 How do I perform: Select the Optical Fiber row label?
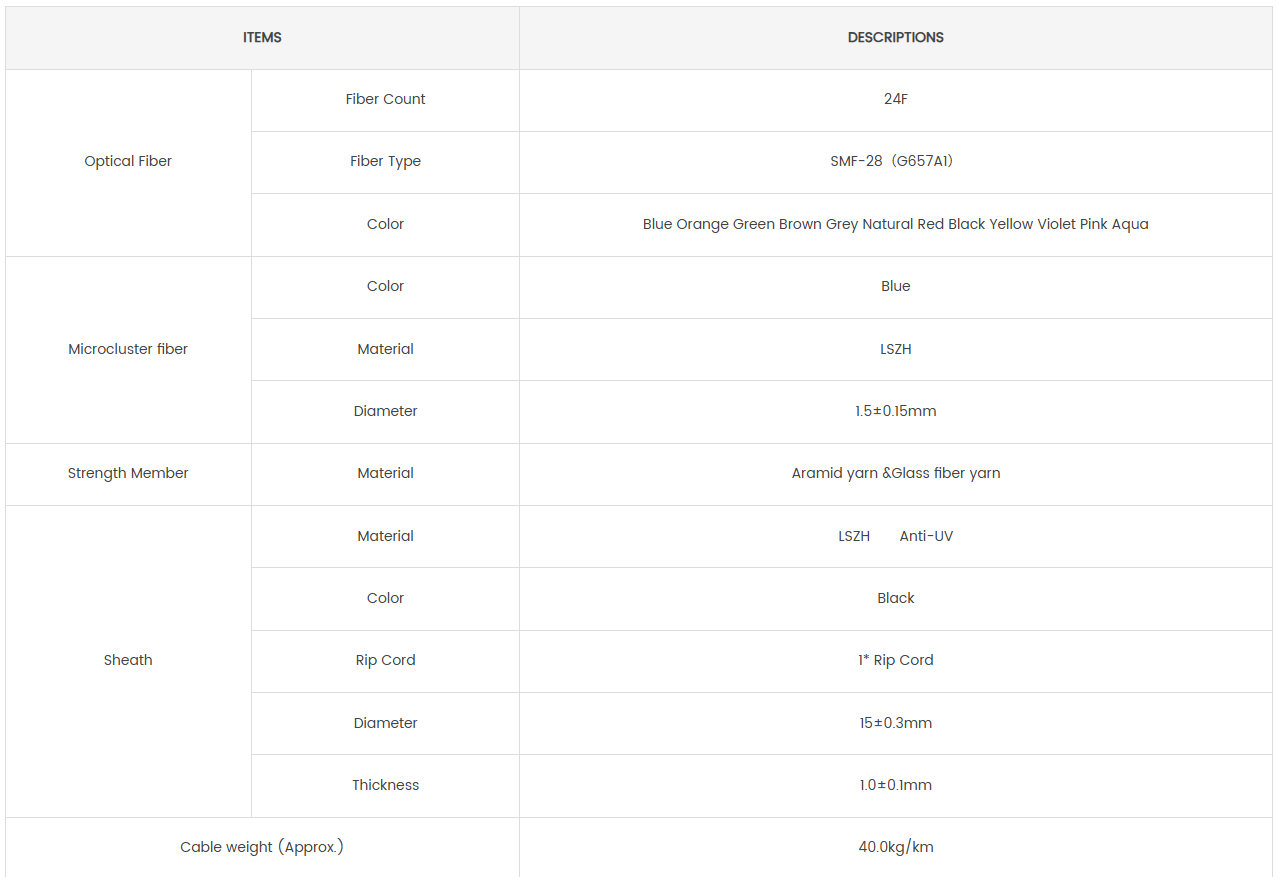[x=128, y=161]
